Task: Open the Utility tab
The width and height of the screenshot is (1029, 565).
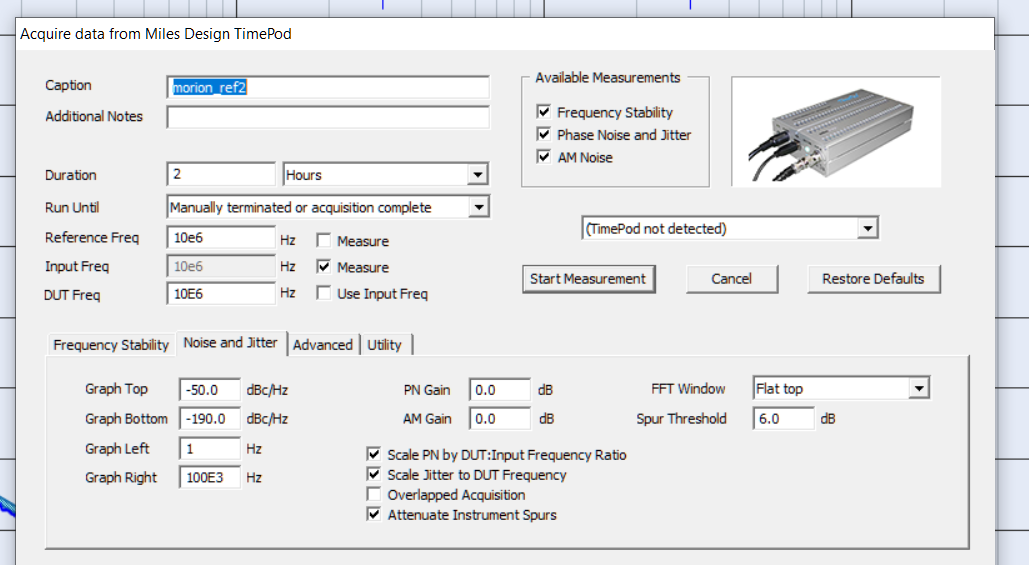Action: tap(385, 345)
